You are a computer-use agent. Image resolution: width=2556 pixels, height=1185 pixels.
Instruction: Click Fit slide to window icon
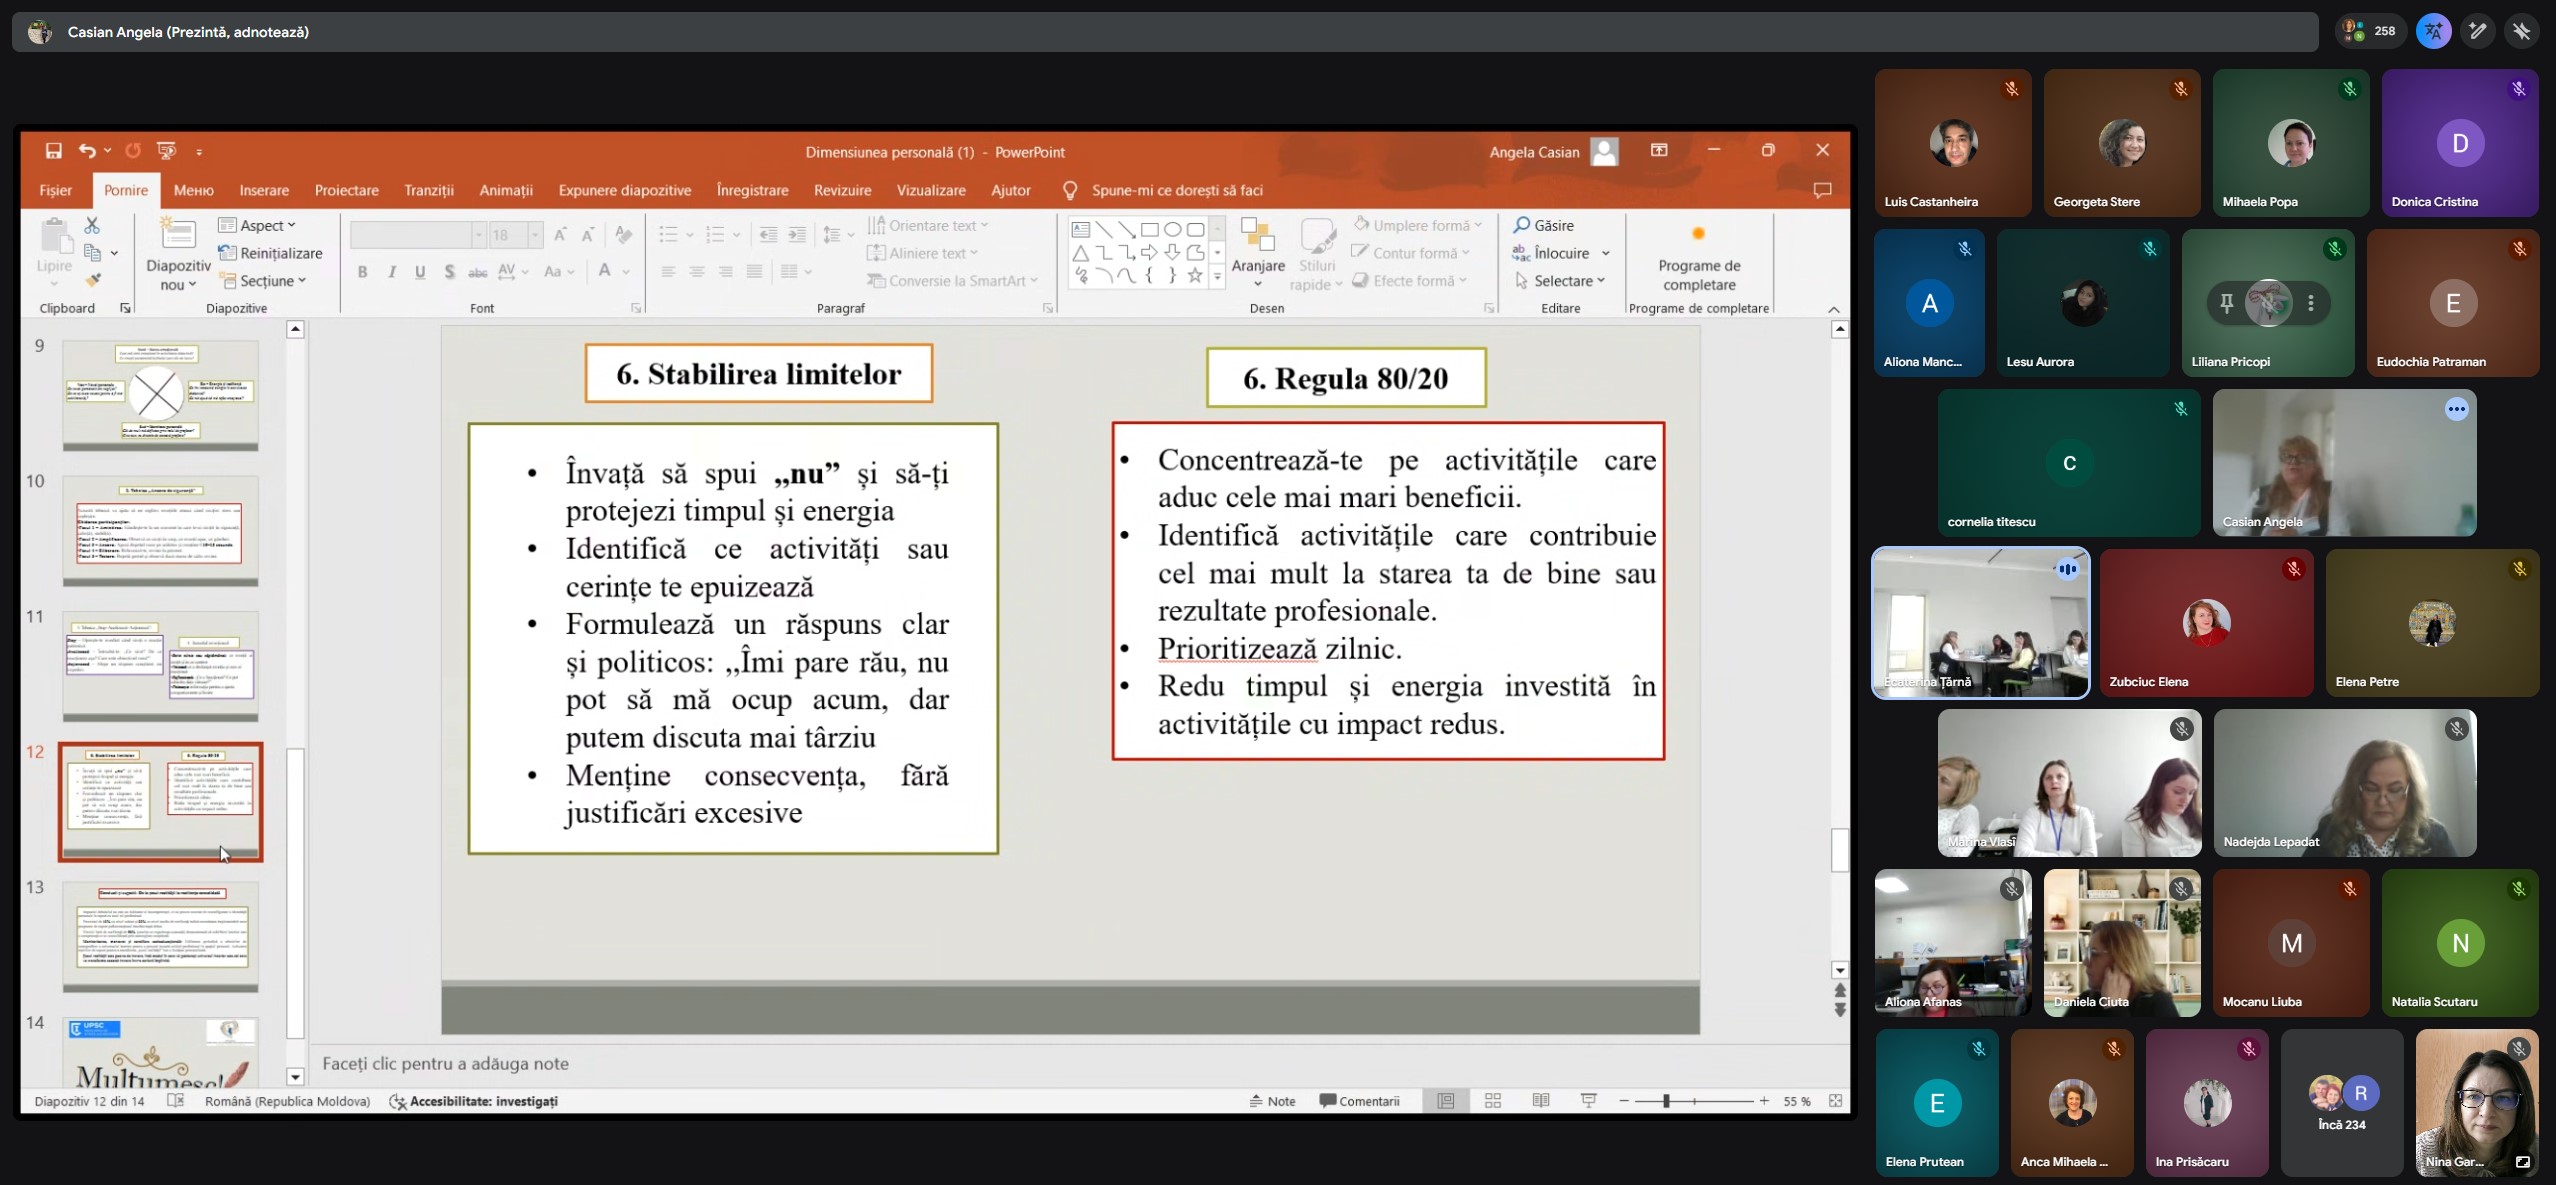(1836, 1101)
